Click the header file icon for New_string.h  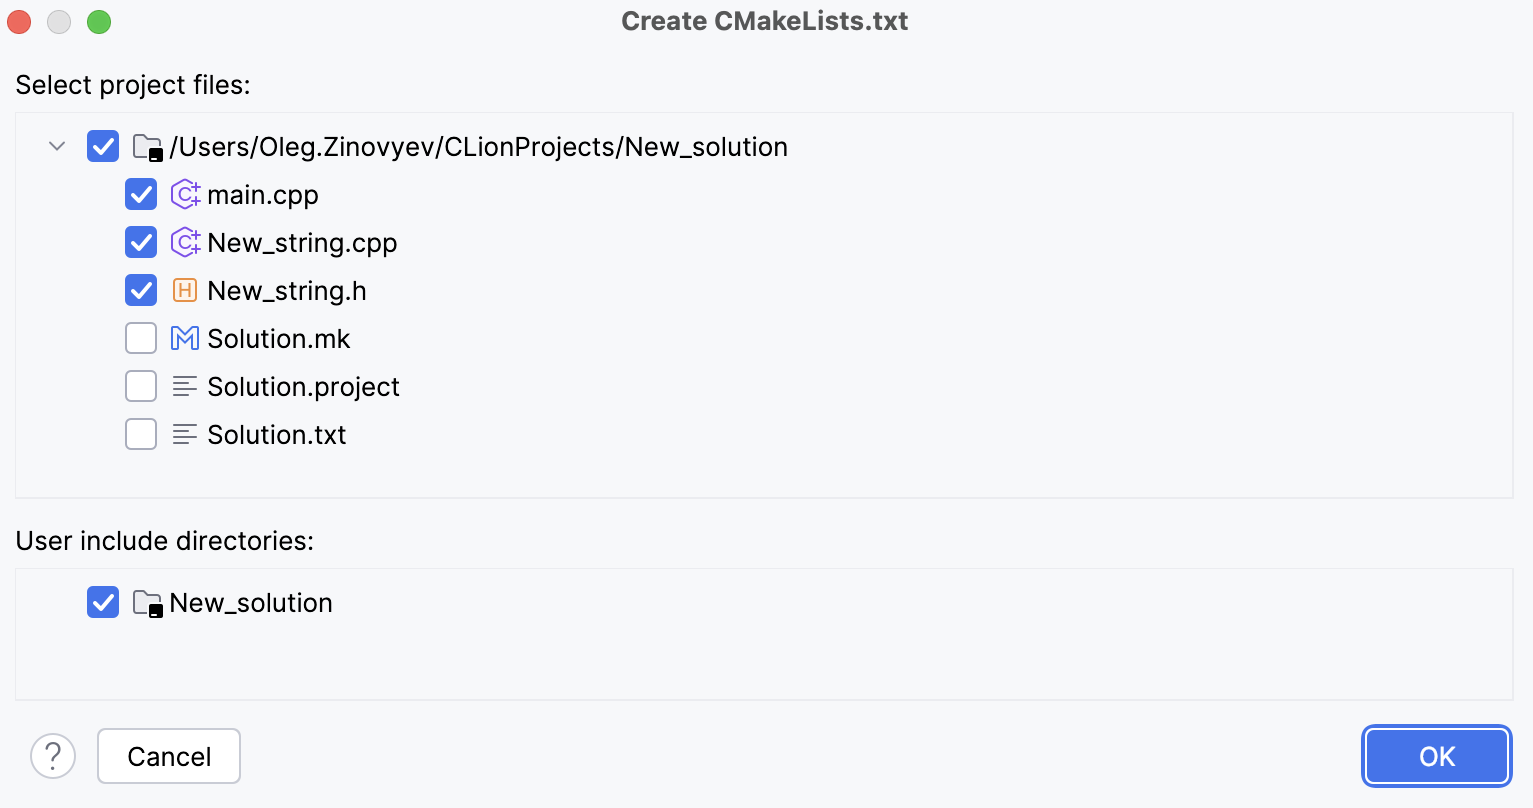(x=185, y=290)
